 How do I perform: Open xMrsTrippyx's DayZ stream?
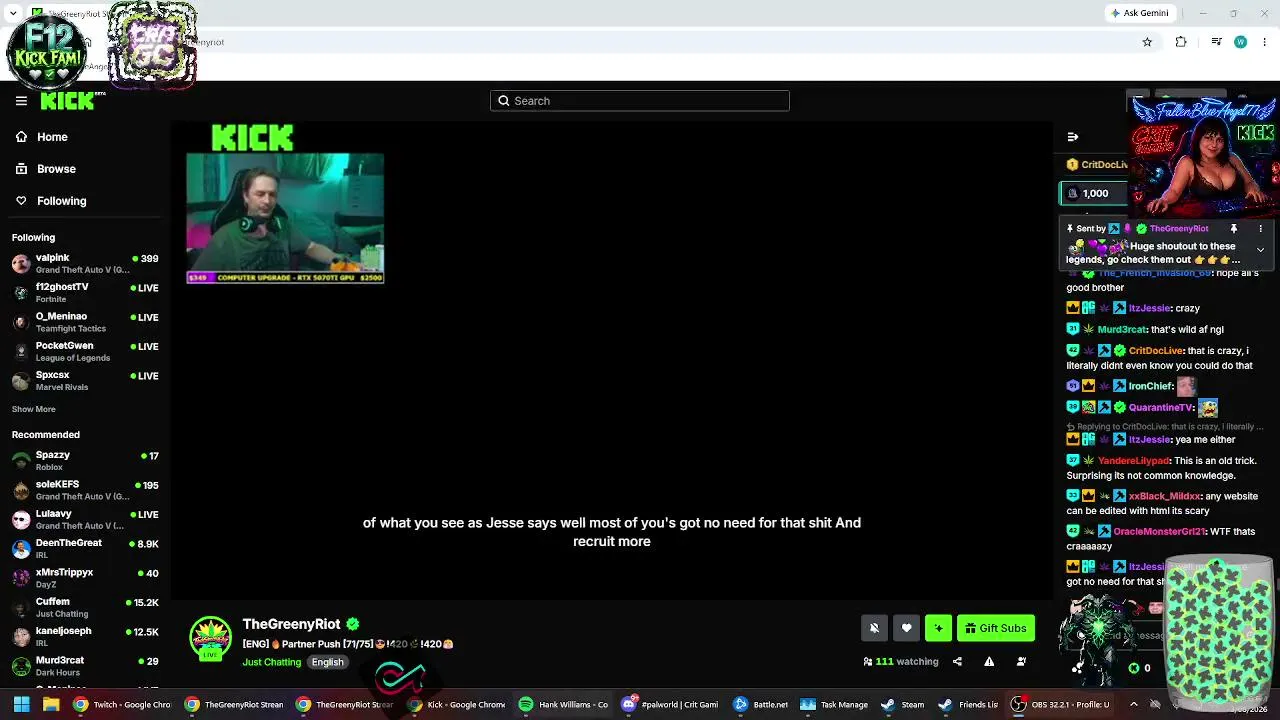click(85, 578)
